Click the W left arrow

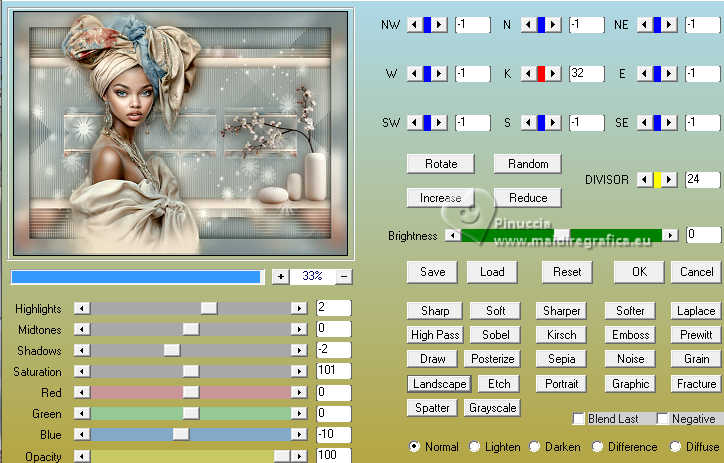(415, 73)
